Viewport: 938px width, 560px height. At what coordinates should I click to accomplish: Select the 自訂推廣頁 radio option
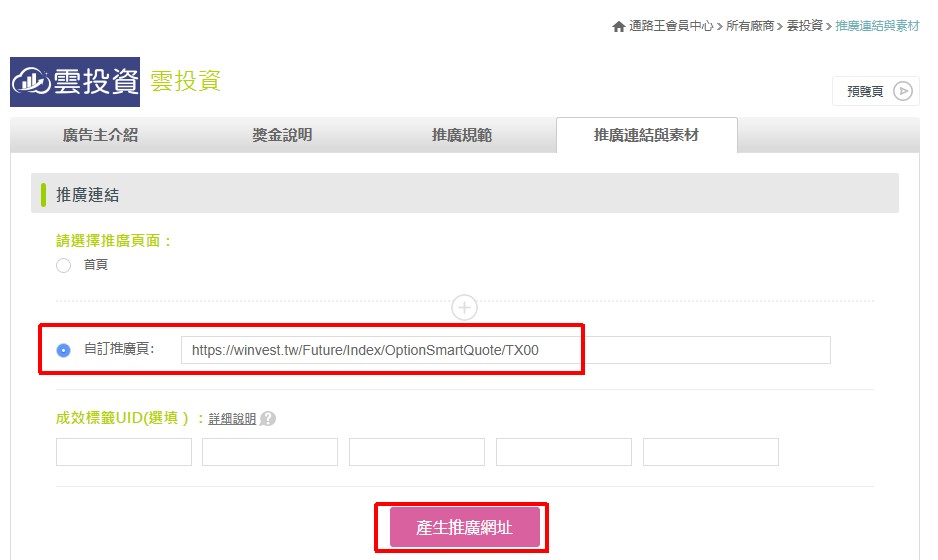pyautogui.click(x=64, y=350)
